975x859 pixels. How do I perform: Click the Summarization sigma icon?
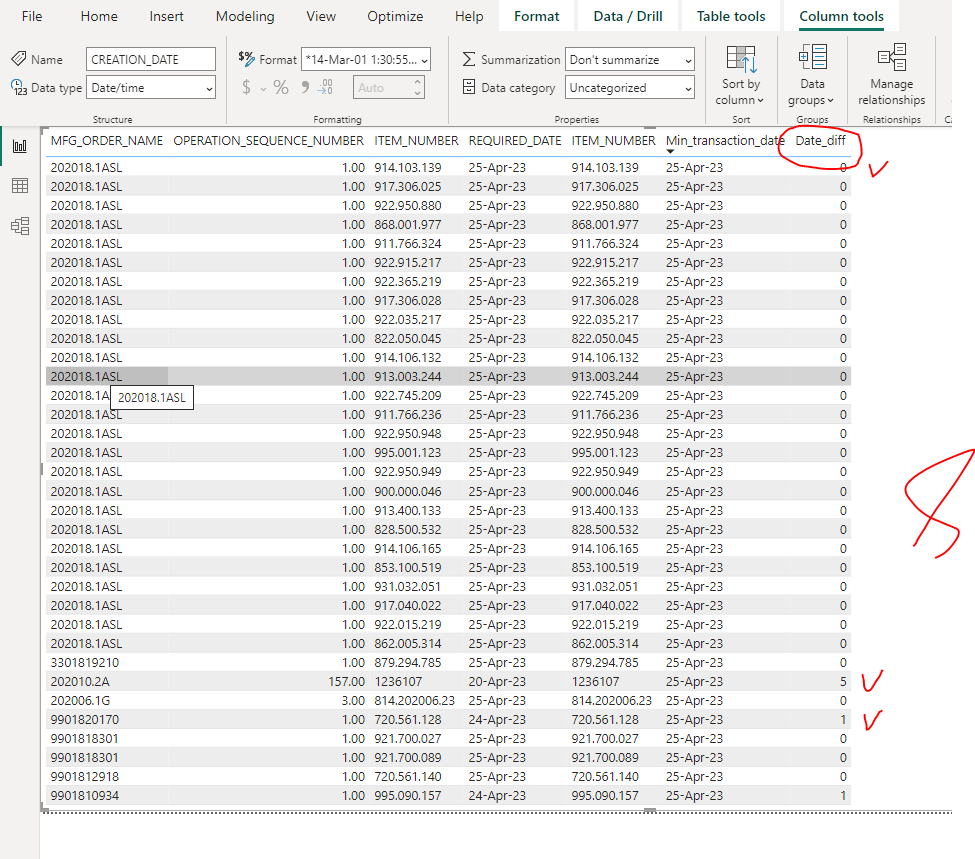coord(469,59)
